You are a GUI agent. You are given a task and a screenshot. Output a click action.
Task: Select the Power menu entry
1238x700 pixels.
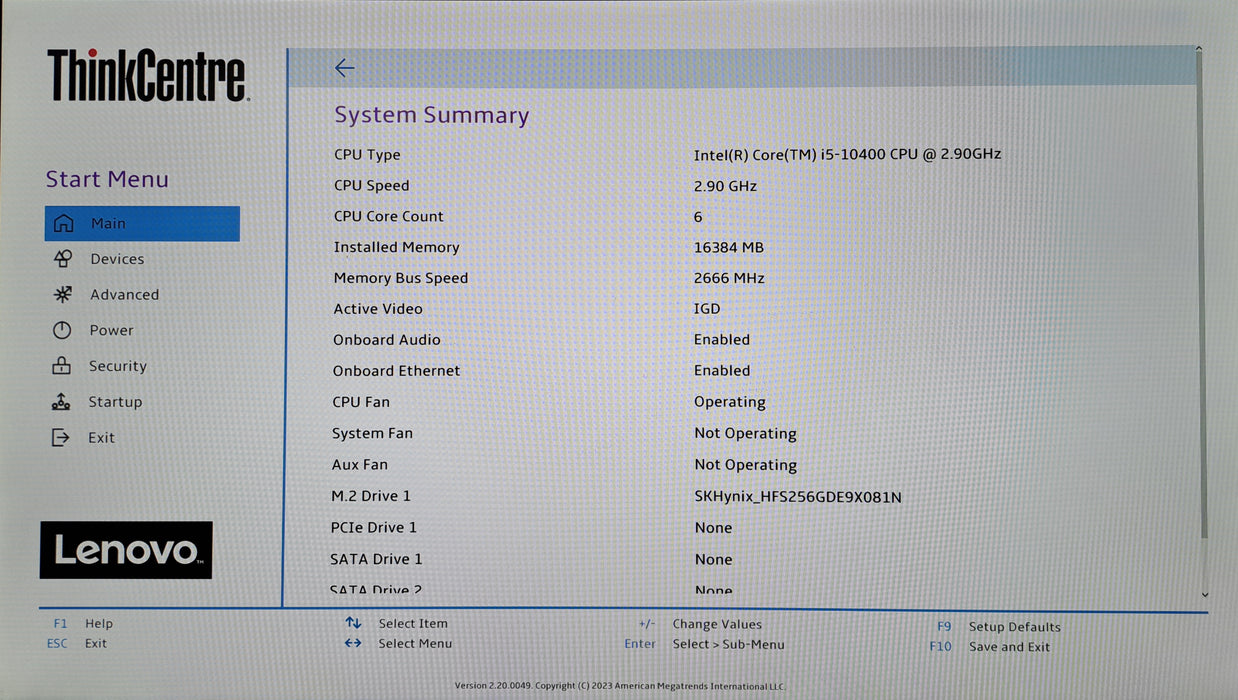[111, 330]
